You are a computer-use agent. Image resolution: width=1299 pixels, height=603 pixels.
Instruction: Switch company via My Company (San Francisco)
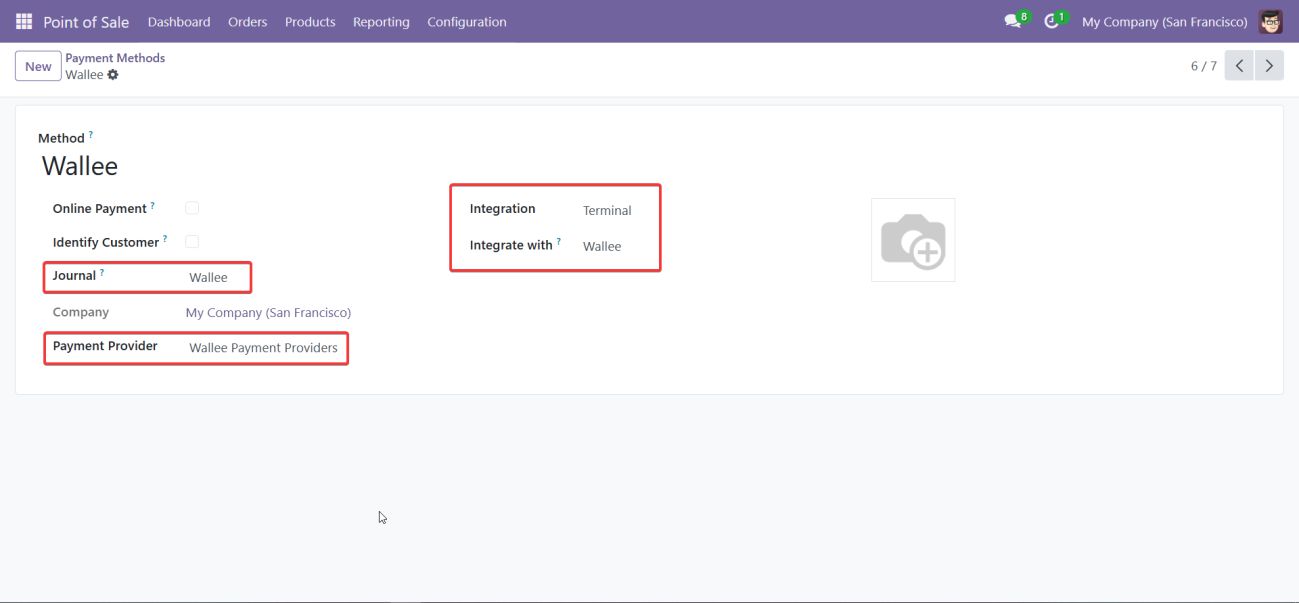(1164, 22)
